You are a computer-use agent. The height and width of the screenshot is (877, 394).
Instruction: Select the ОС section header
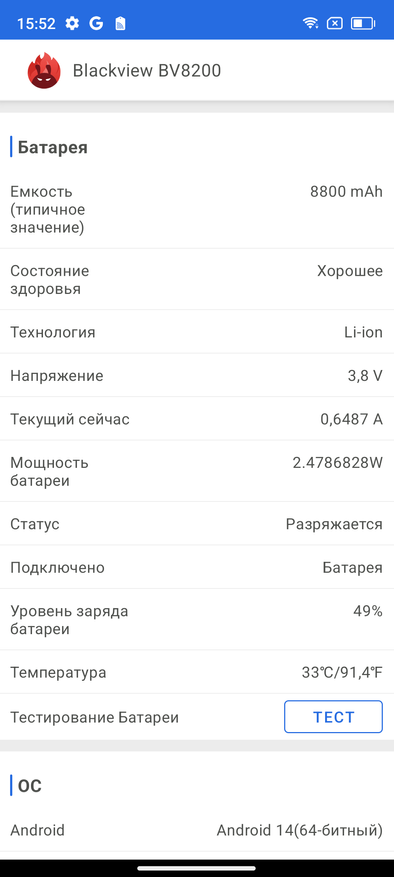click(30, 786)
